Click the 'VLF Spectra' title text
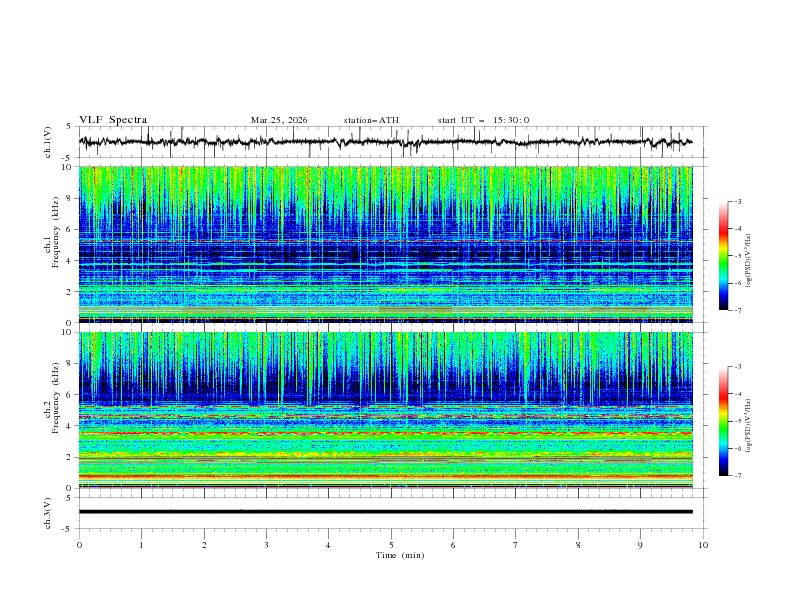The width and height of the screenshot is (792, 612). (x=113, y=120)
